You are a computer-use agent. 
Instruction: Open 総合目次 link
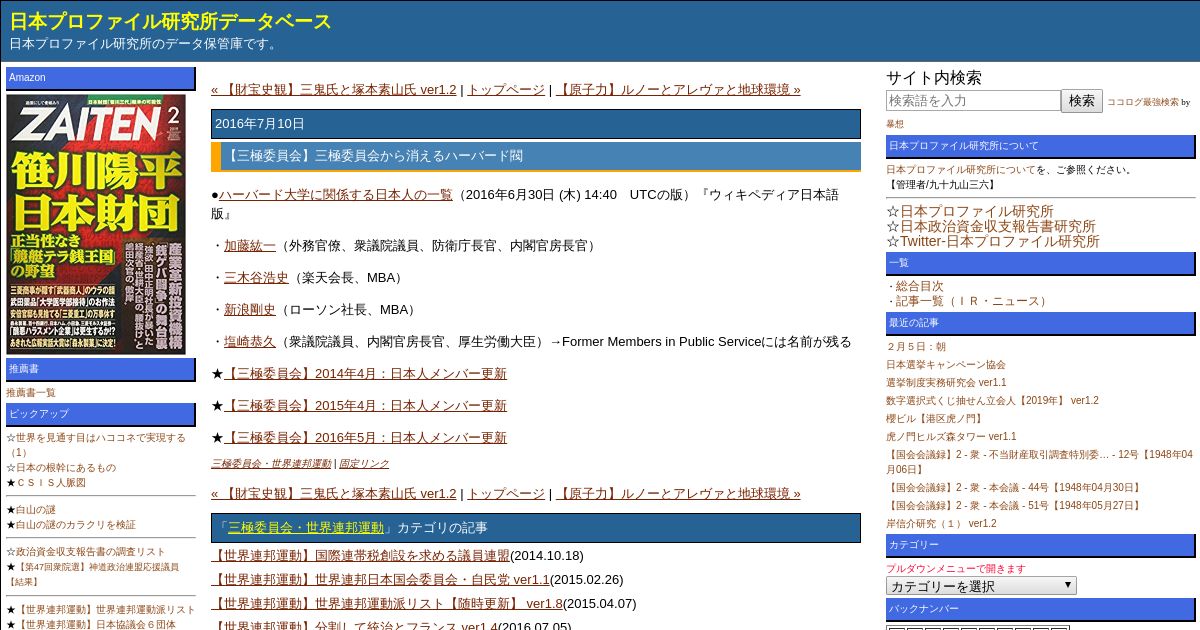[x=919, y=286]
